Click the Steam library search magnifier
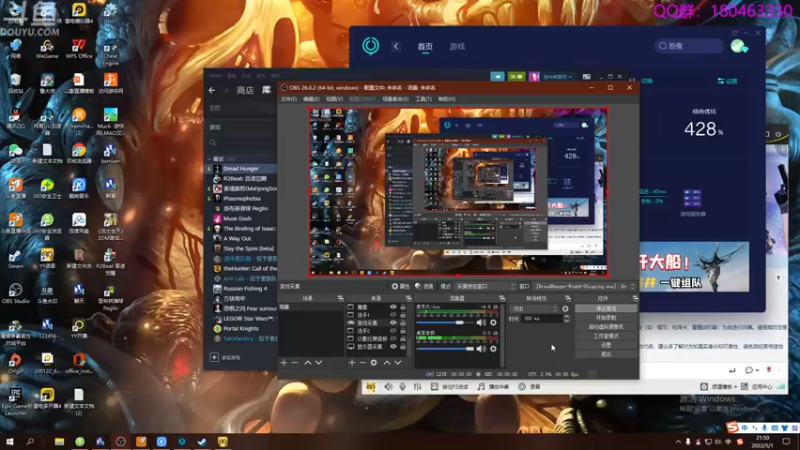This screenshot has height=450, width=800. point(213,143)
